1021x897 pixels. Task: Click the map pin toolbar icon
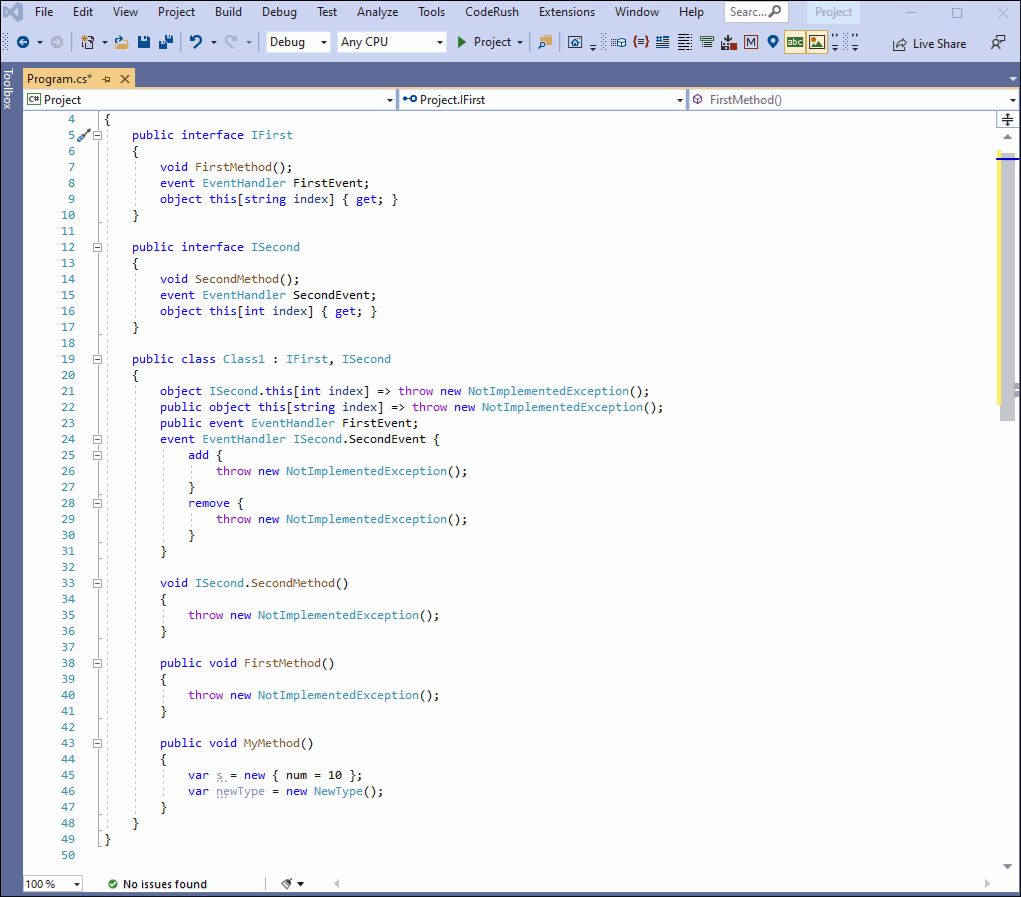tap(770, 42)
